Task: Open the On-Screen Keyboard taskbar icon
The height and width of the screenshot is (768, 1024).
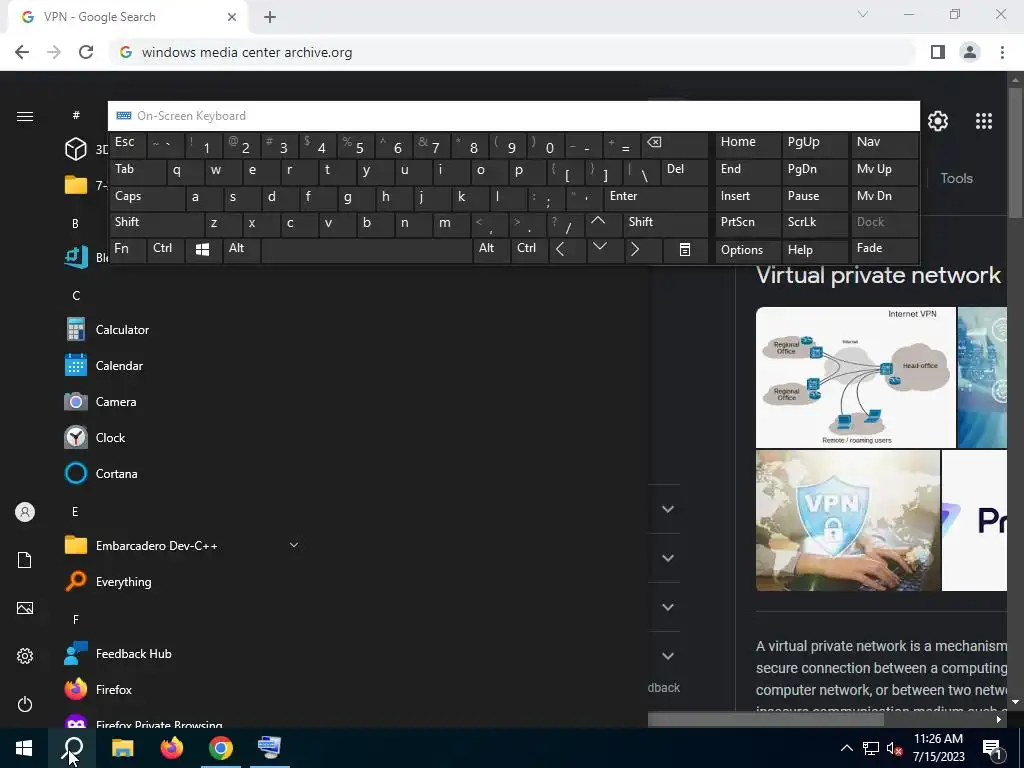Action: coord(269,748)
